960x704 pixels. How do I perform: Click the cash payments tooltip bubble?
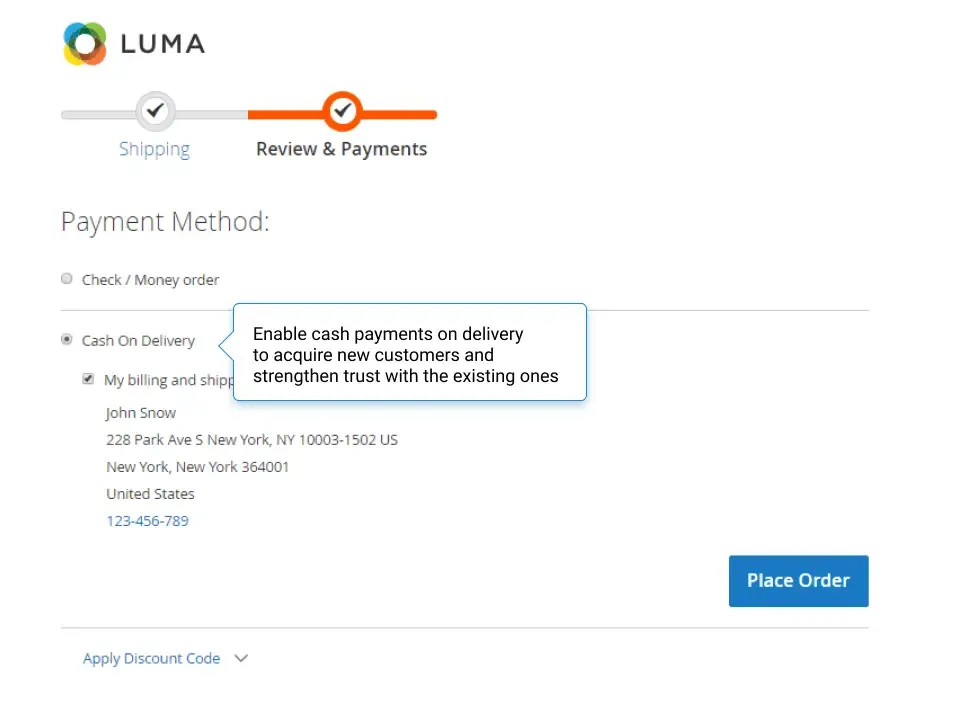[x=409, y=353]
